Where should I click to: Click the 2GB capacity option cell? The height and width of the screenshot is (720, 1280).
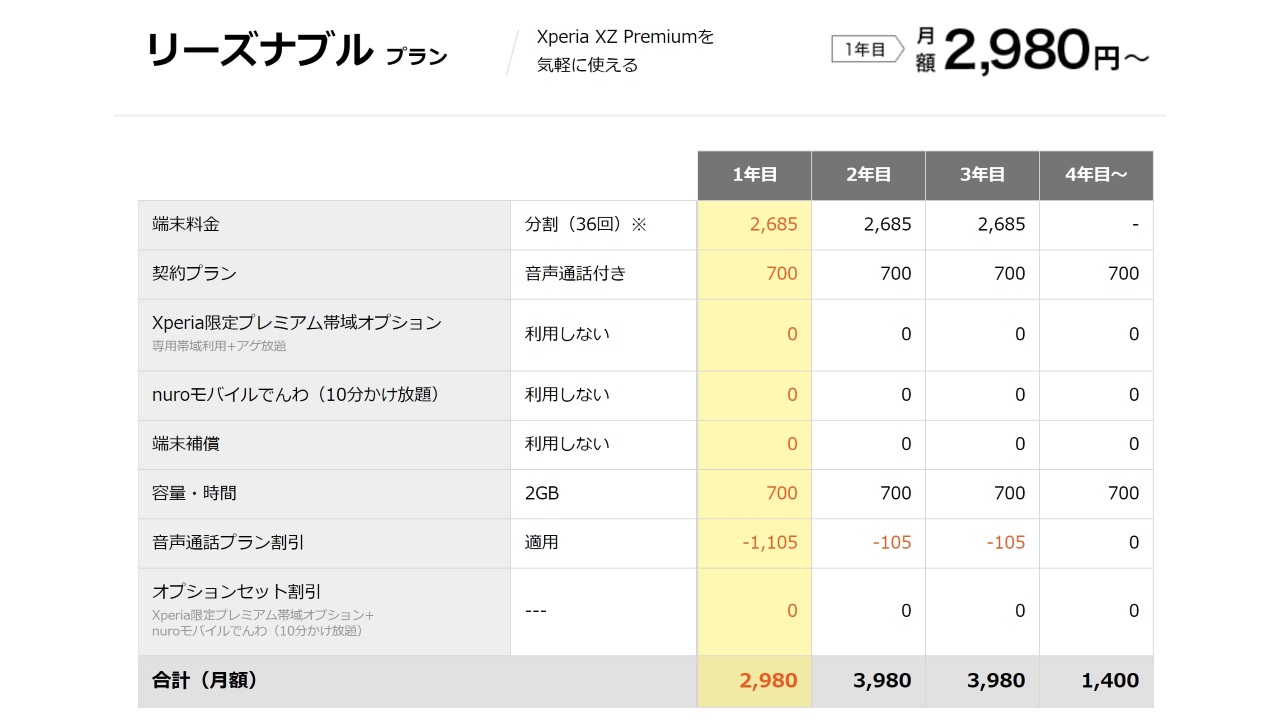pyautogui.click(x=543, y=493)
